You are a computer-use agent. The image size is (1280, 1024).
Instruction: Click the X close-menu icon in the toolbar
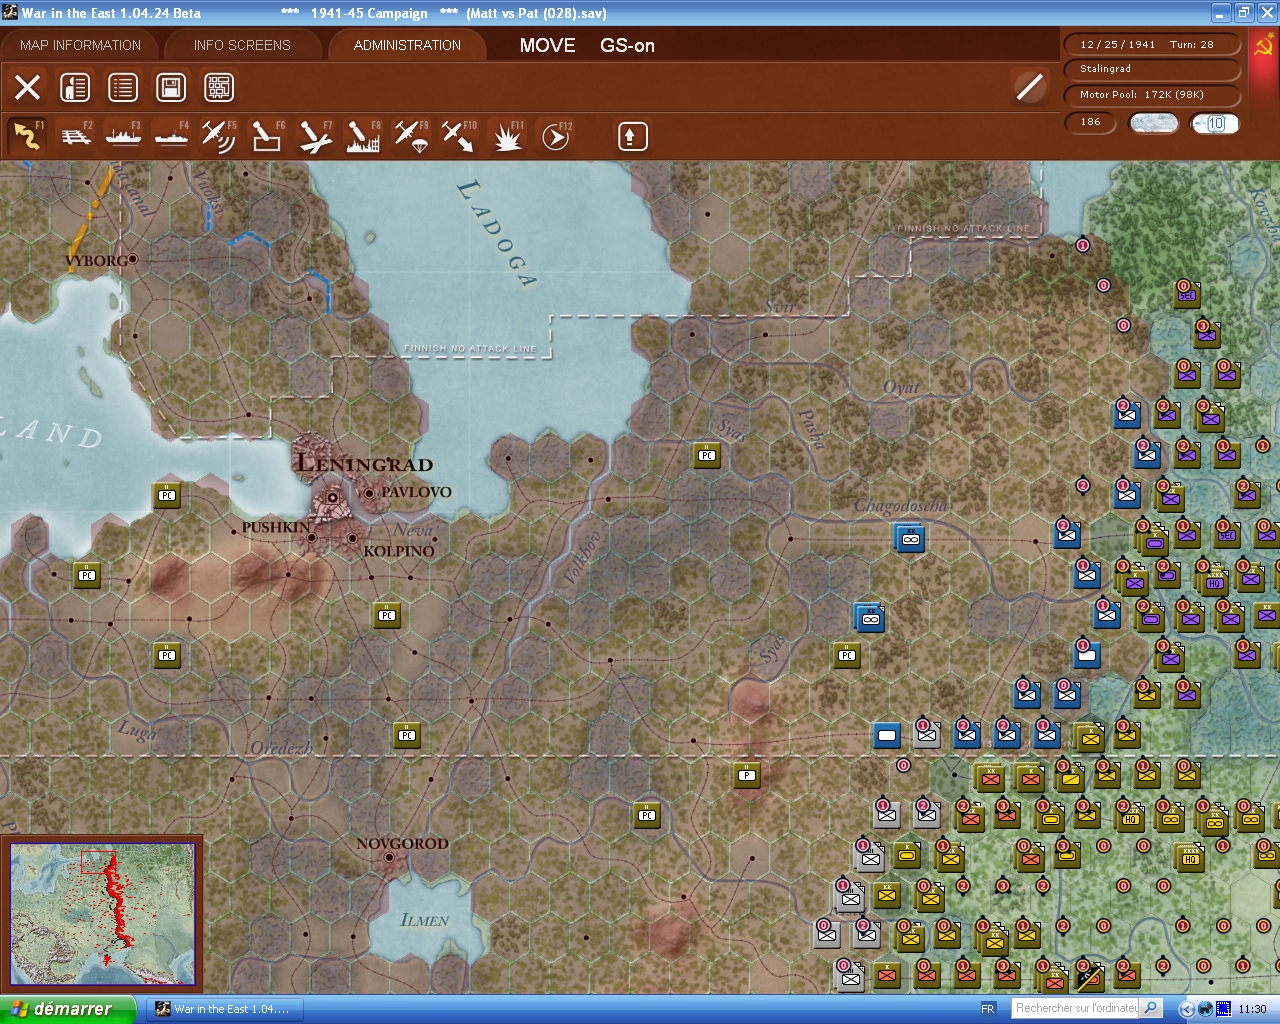pyautogui.click(x=28, y=87)
